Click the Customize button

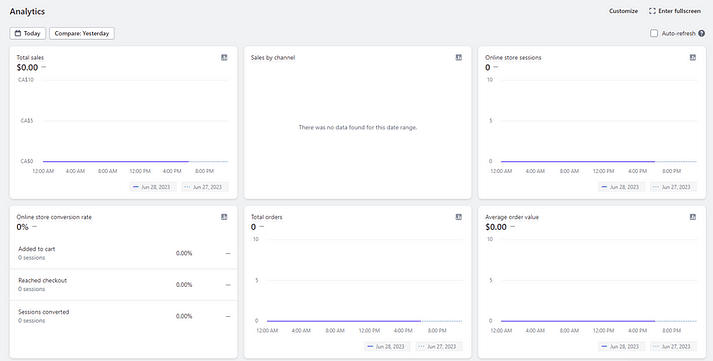(x=623, y=11)
